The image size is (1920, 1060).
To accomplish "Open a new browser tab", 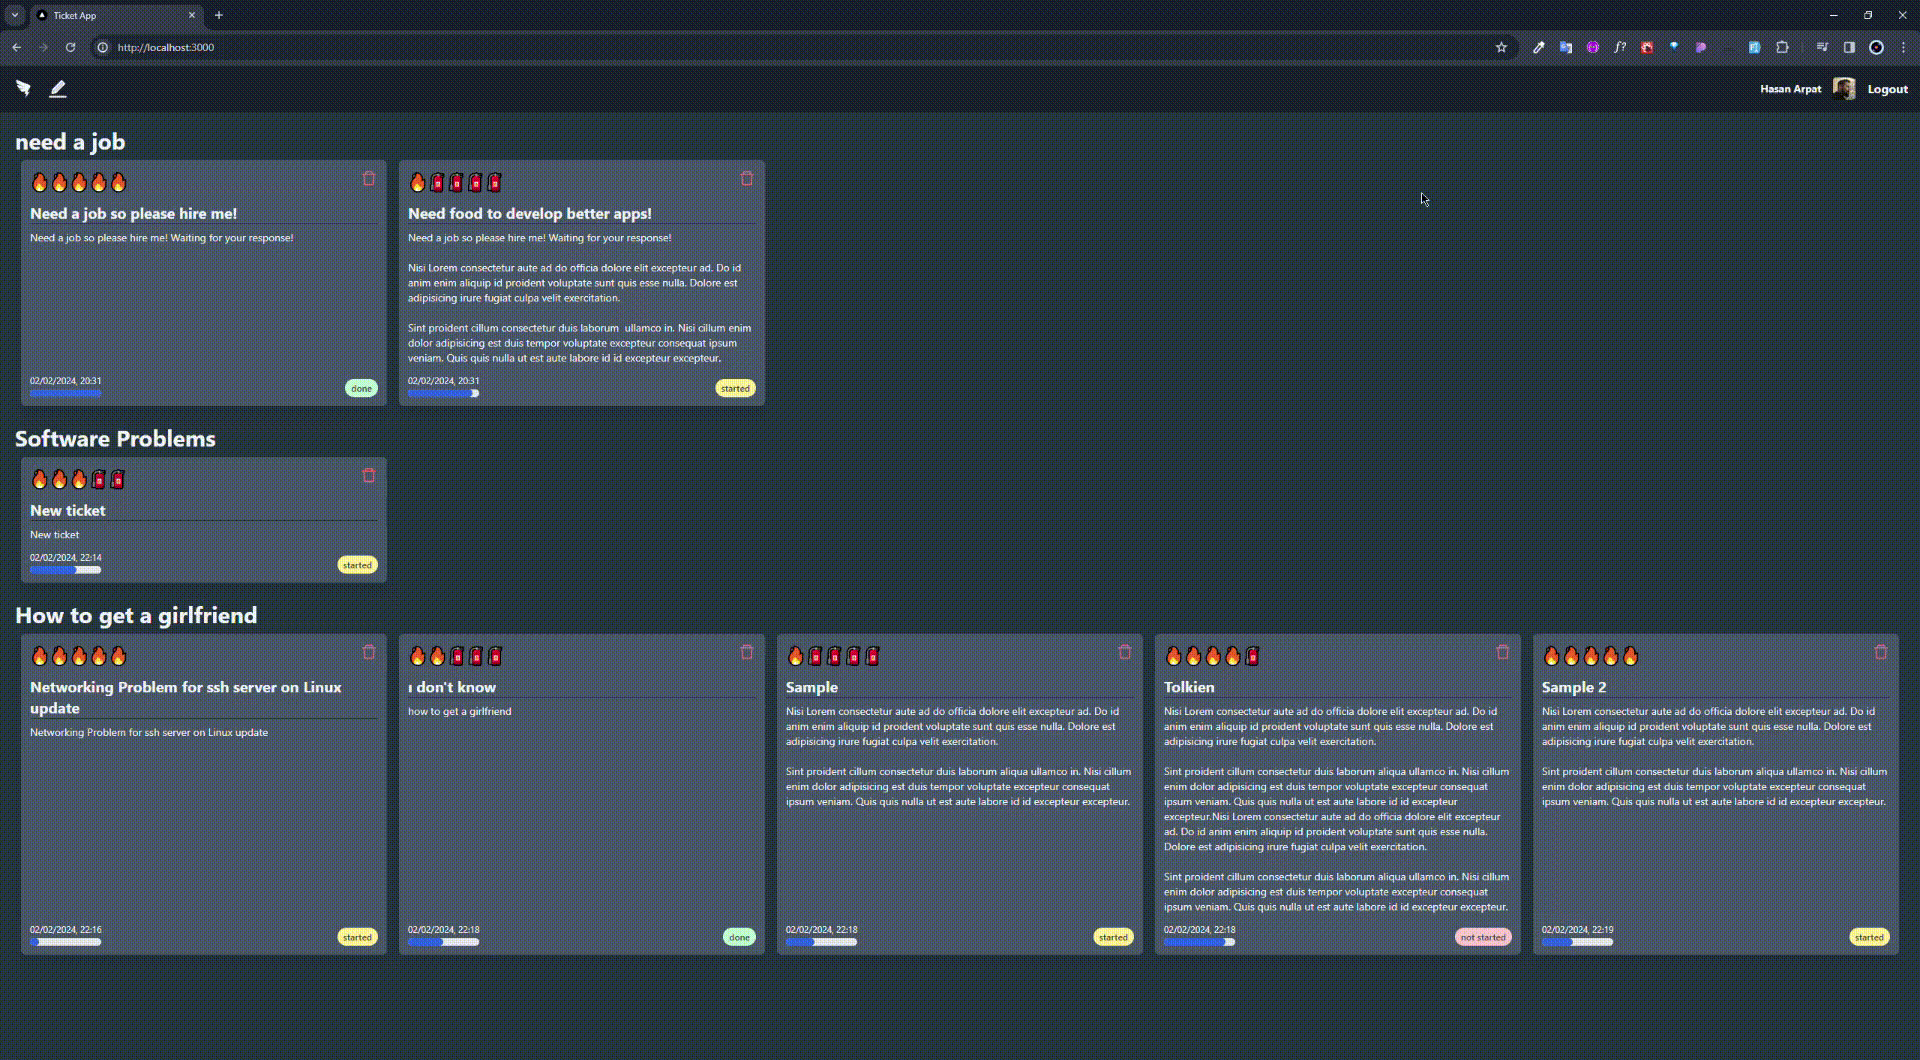I will [x=219, y=15].
